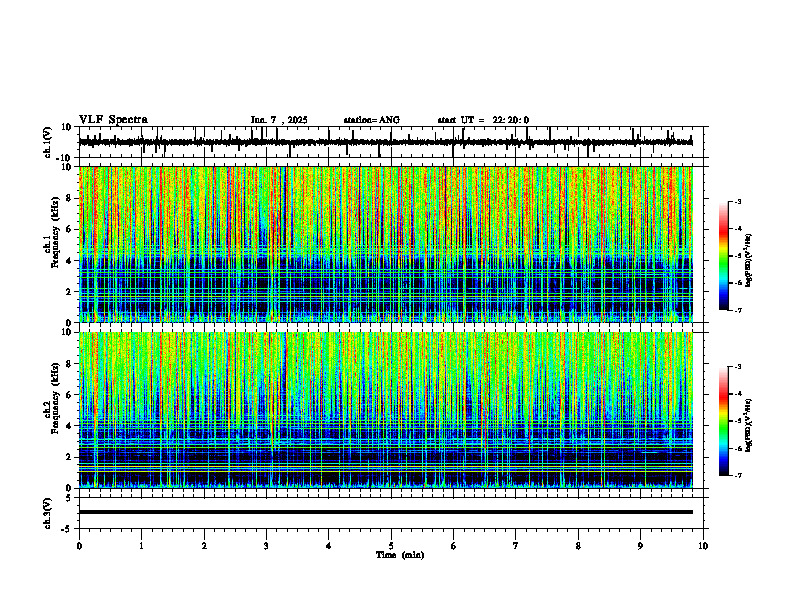Screen dimensions: 792x612
Task: Click the "6" kHz tick on ch.1 spectrogram axis
Action: [x=69, y=229]
